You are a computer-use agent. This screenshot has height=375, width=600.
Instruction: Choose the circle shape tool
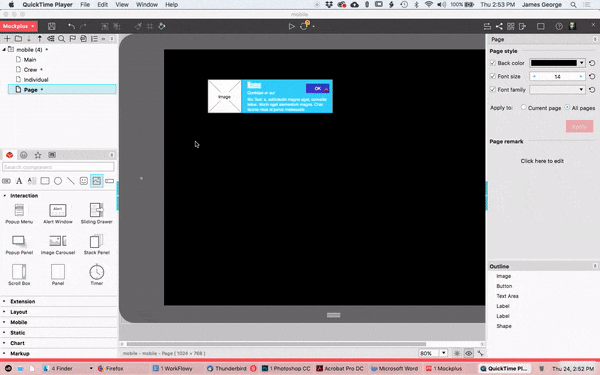tap(58, 181)
